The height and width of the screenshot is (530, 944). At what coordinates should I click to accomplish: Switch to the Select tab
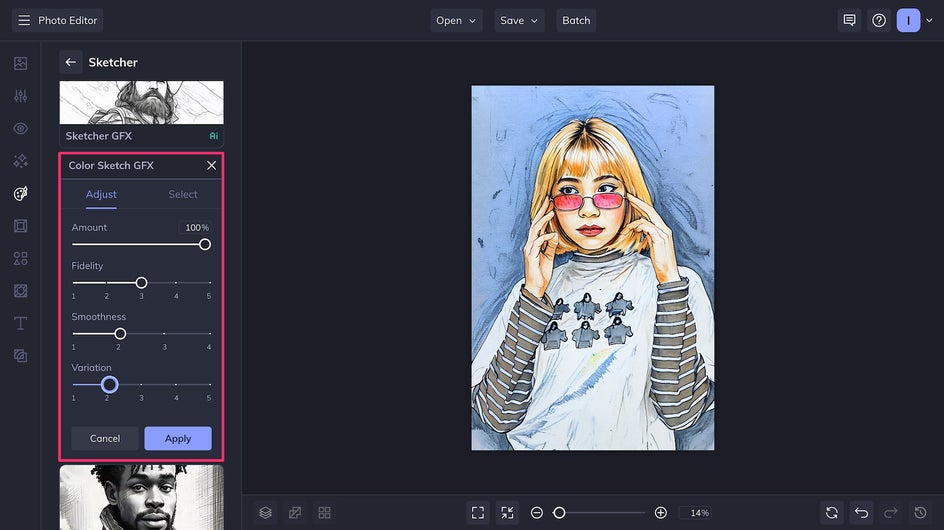pyautogui.click(x=182, y=195)
